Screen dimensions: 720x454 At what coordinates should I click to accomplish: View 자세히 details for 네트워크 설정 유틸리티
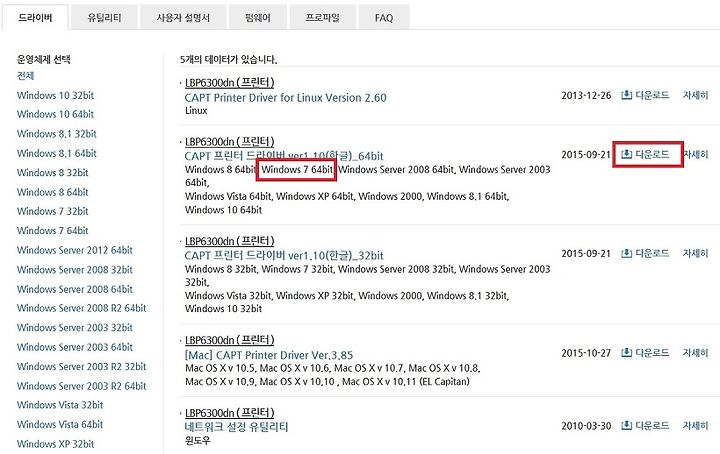(x=695, y=426)
